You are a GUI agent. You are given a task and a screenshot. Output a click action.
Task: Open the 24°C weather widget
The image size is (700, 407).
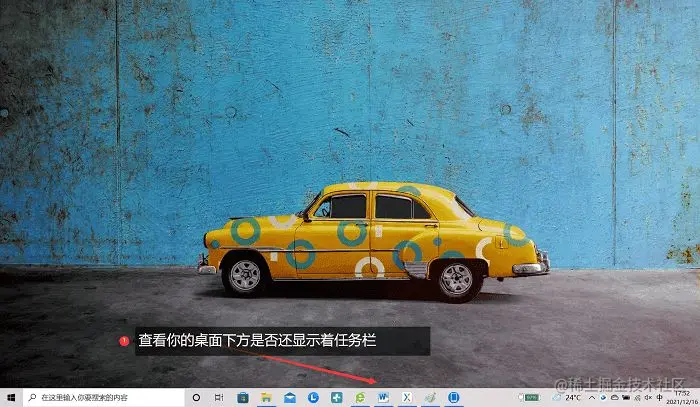pos(567,397)
